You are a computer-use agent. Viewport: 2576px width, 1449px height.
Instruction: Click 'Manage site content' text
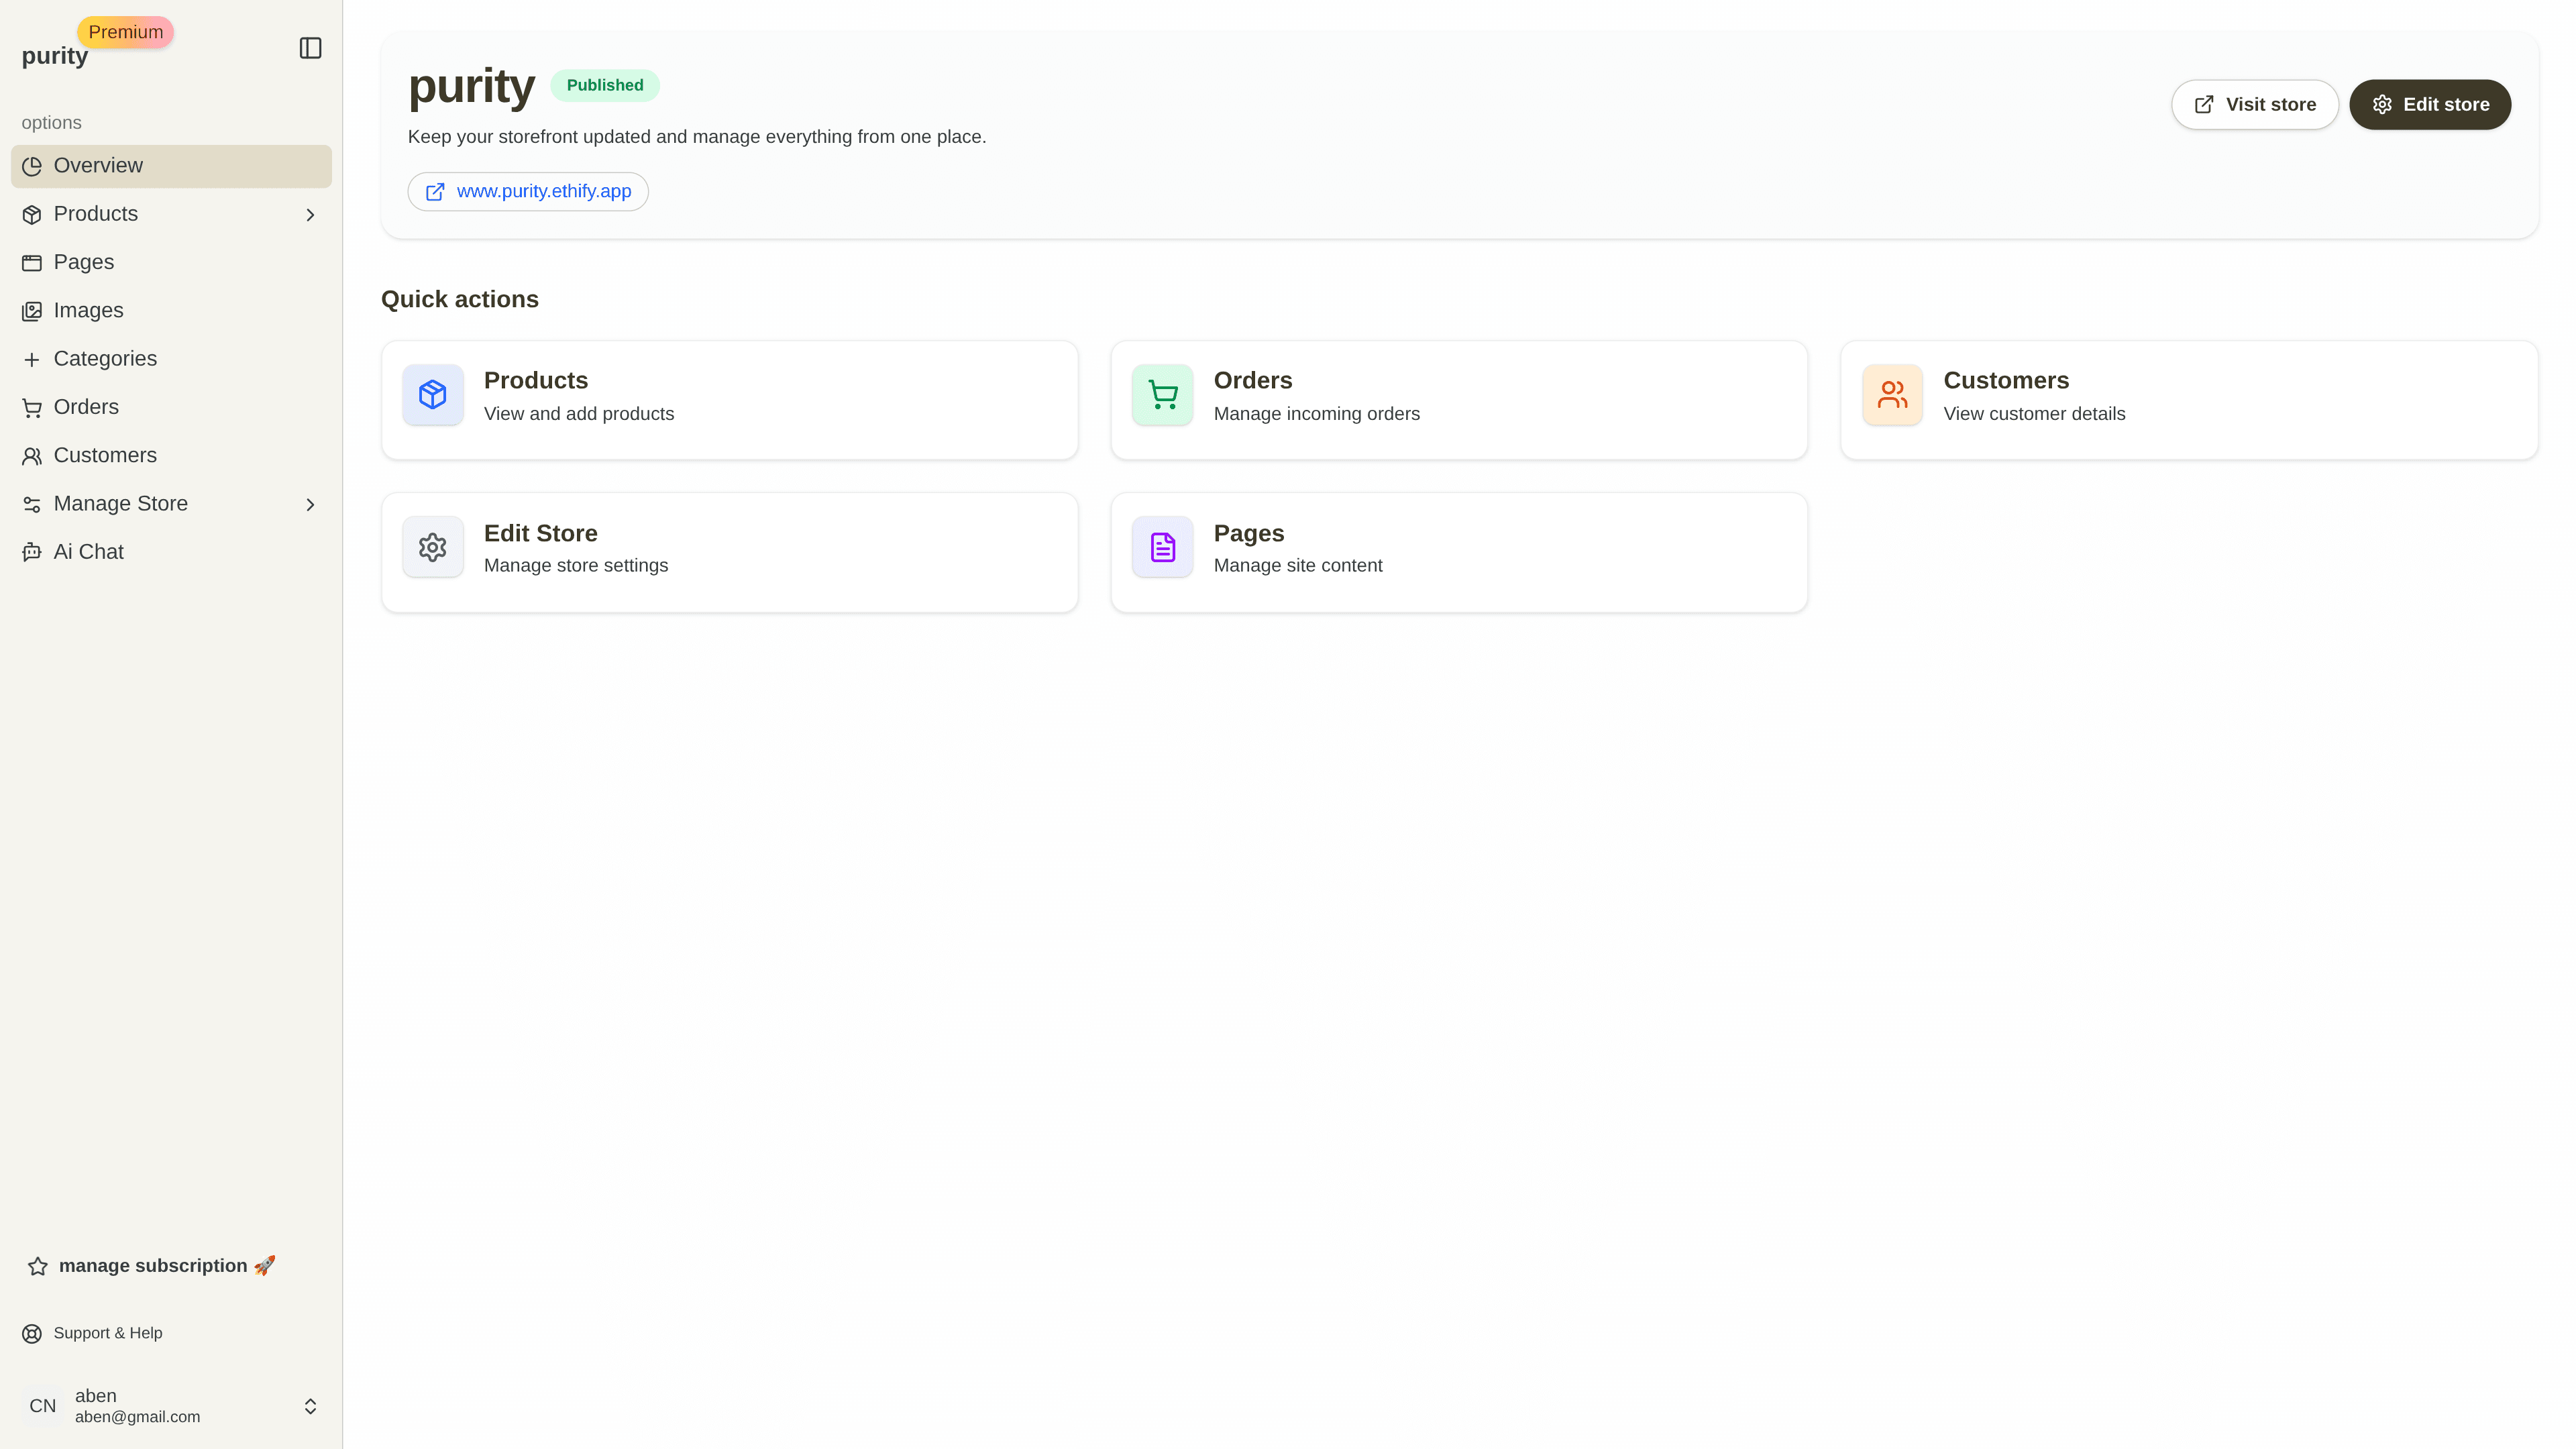coord(1298,566)
